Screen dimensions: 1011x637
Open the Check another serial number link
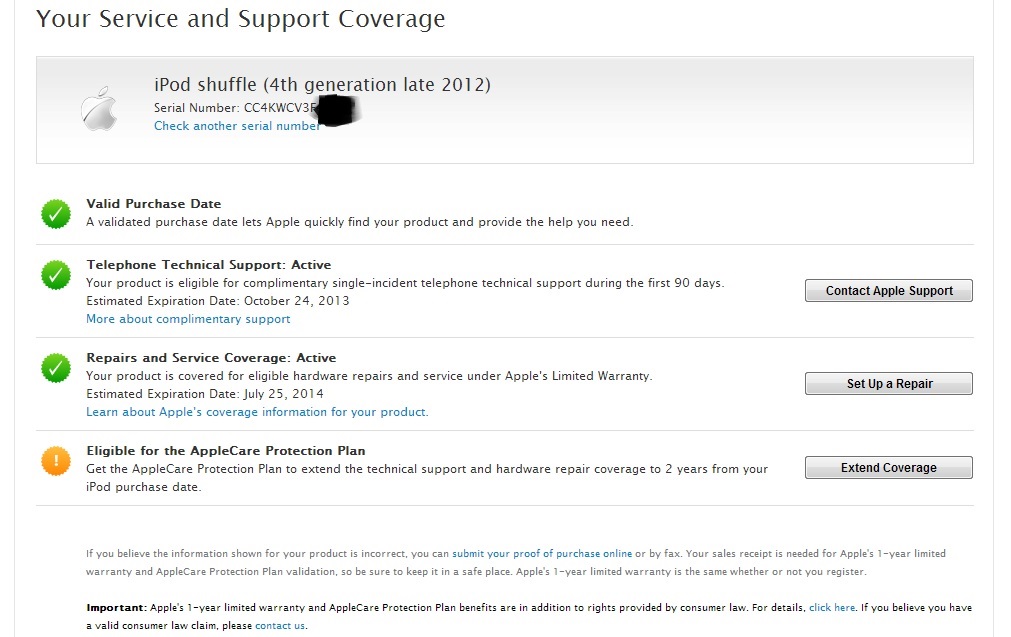(x=236, y=126)
